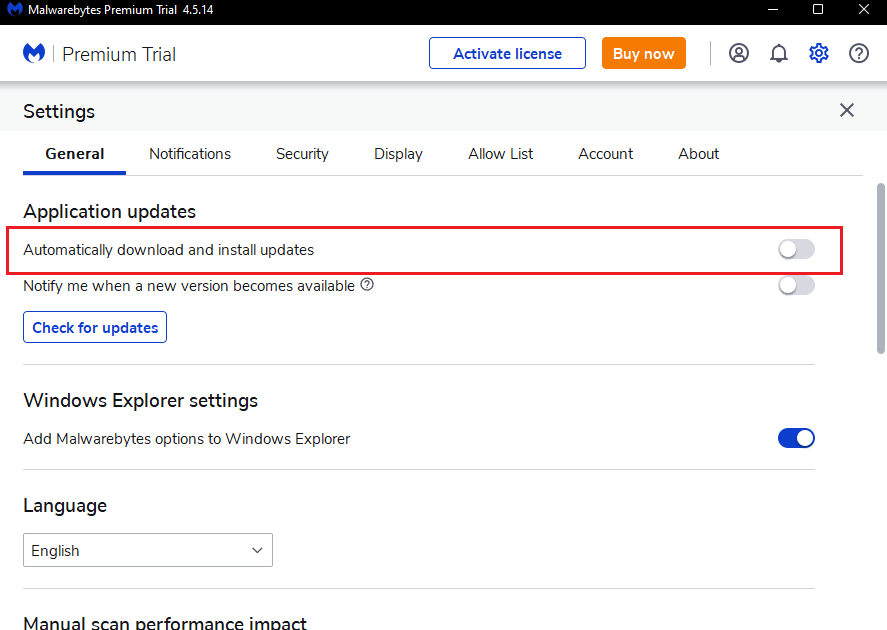Close the Settings panel with the X

pos(846,110)
